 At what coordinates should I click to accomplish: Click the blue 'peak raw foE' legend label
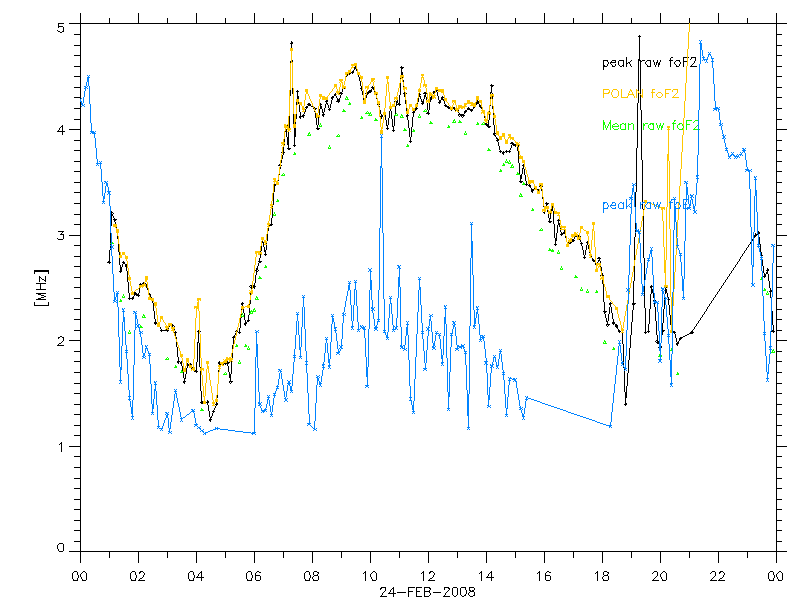pyautogui.click(x=647, y=205)
